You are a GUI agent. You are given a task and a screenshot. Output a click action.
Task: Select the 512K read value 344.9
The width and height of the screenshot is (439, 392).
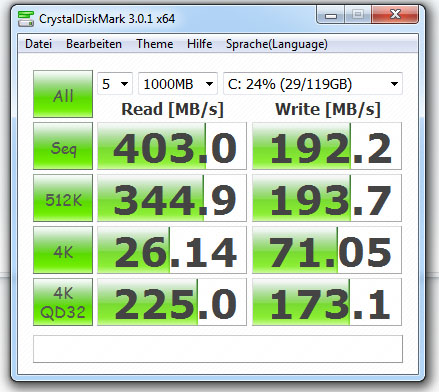172,198
